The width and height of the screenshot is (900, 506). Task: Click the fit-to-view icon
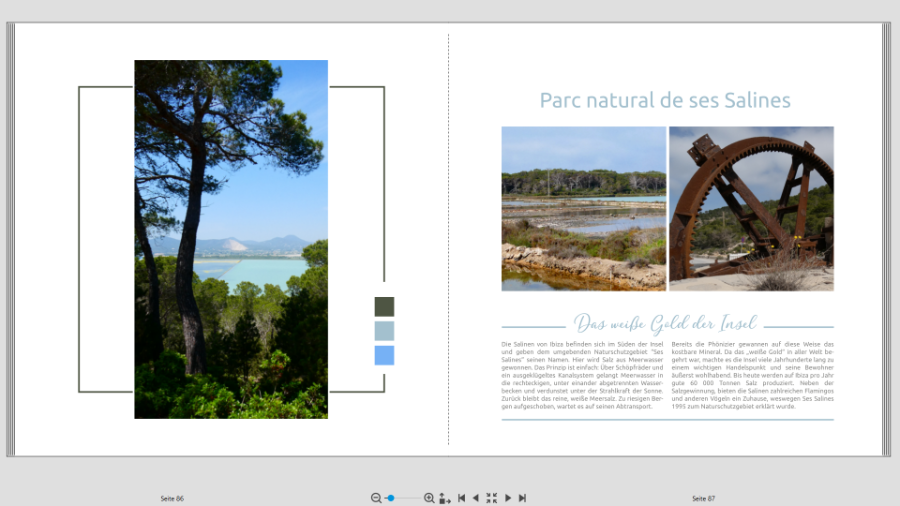(491, 498)
